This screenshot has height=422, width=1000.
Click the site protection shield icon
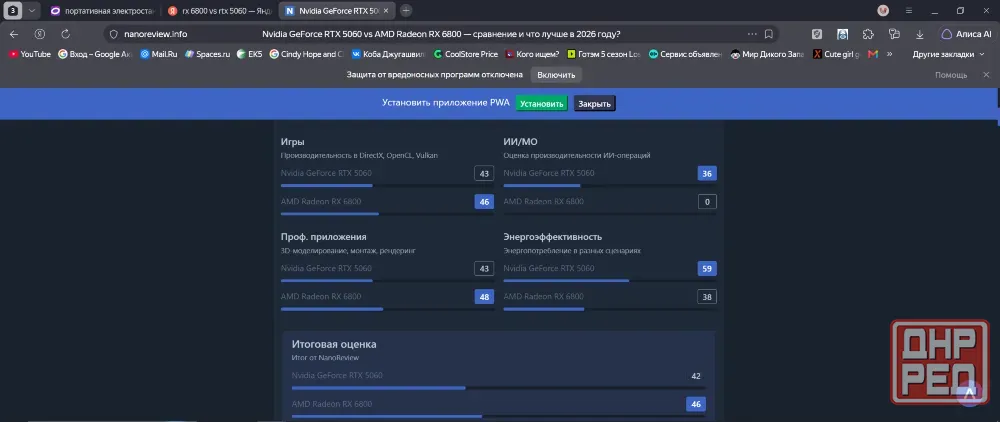[x=114, y=34]
